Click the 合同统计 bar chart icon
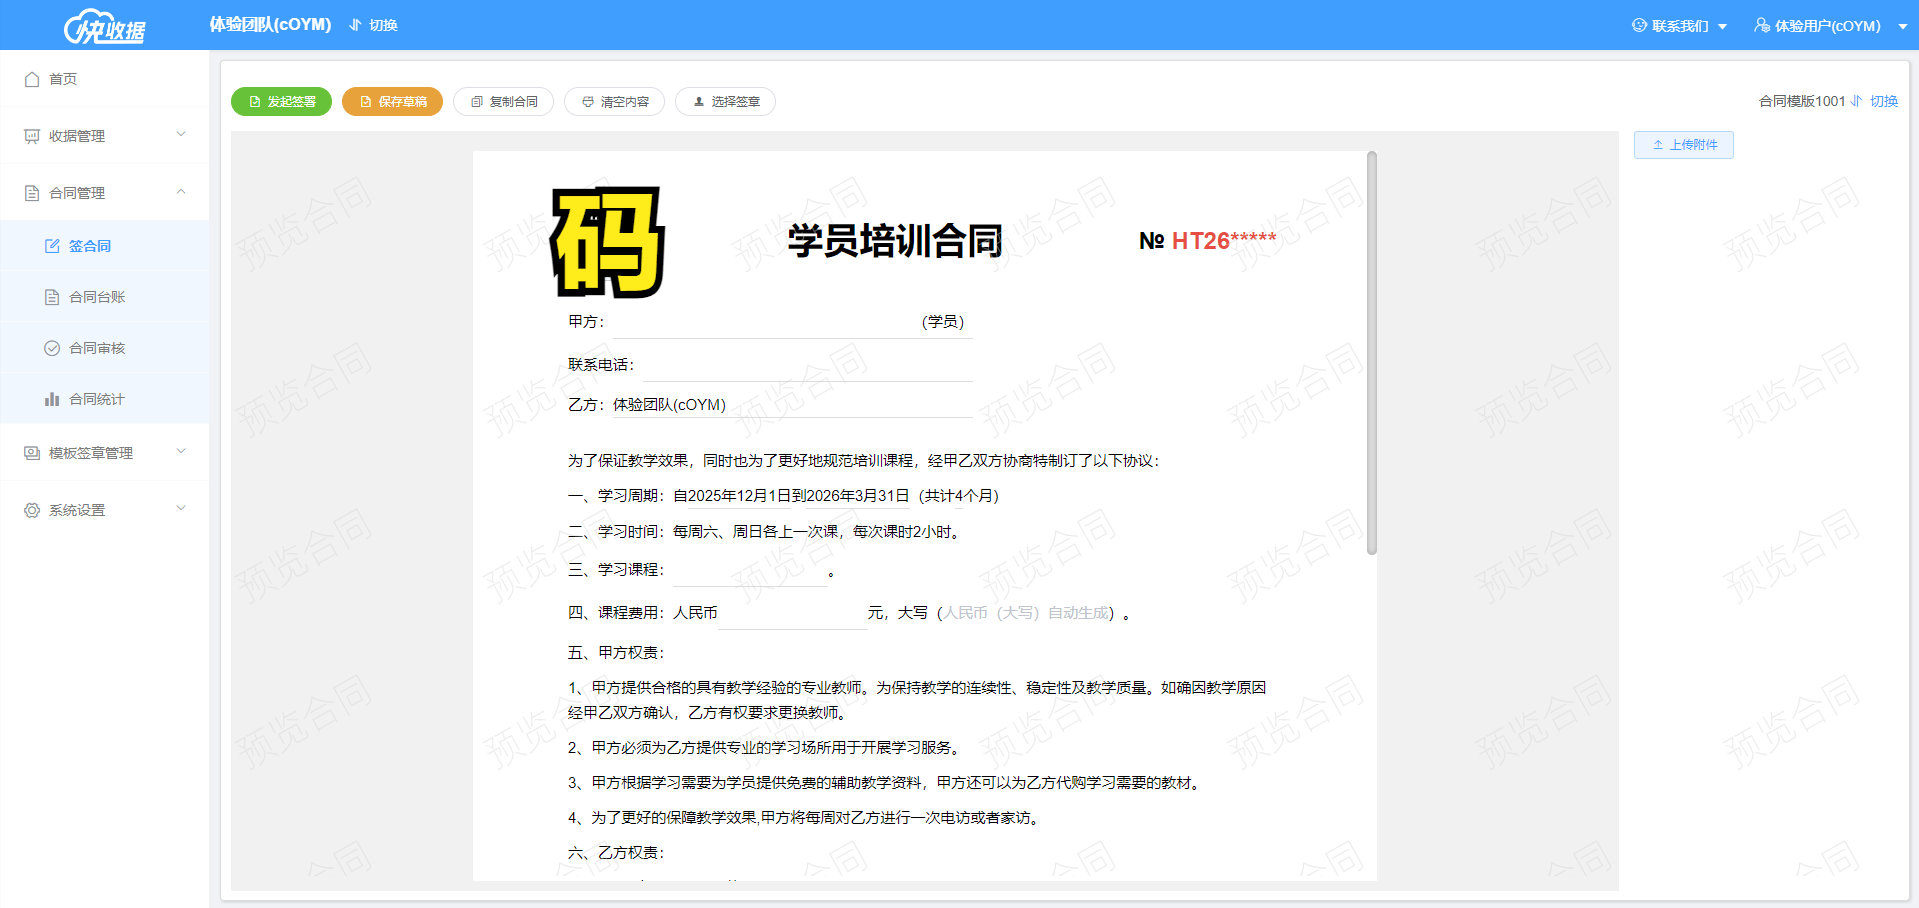1919x908 pixels. pos(52,399)
